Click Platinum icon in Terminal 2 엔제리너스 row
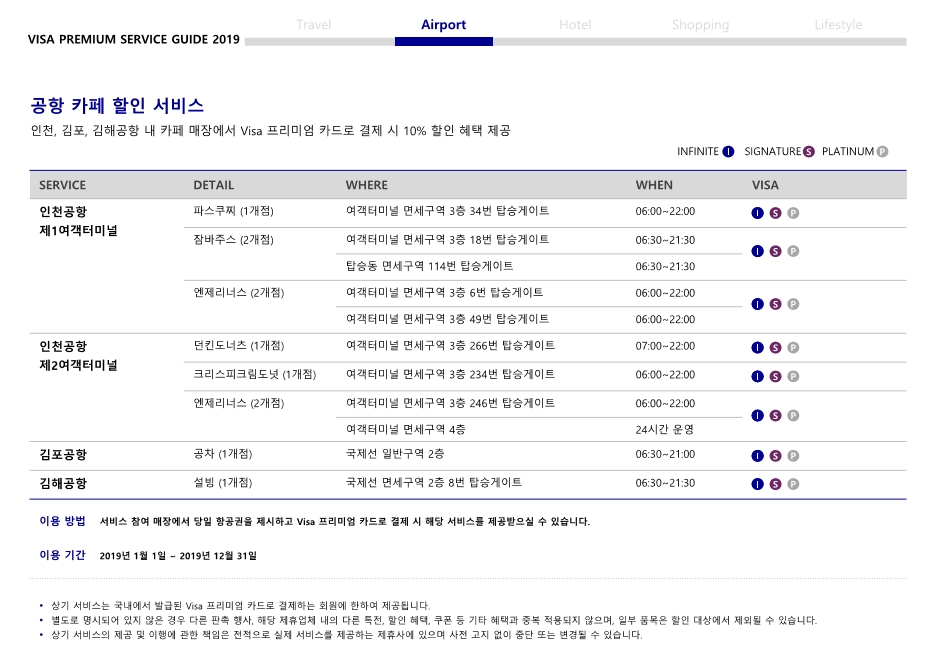Viewport: 935px width, 662px height. click(793, 416)
